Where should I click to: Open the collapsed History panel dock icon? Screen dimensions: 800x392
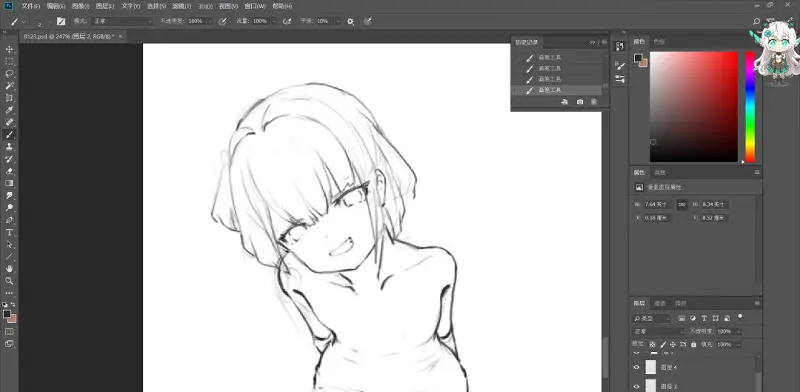[619, 46]
